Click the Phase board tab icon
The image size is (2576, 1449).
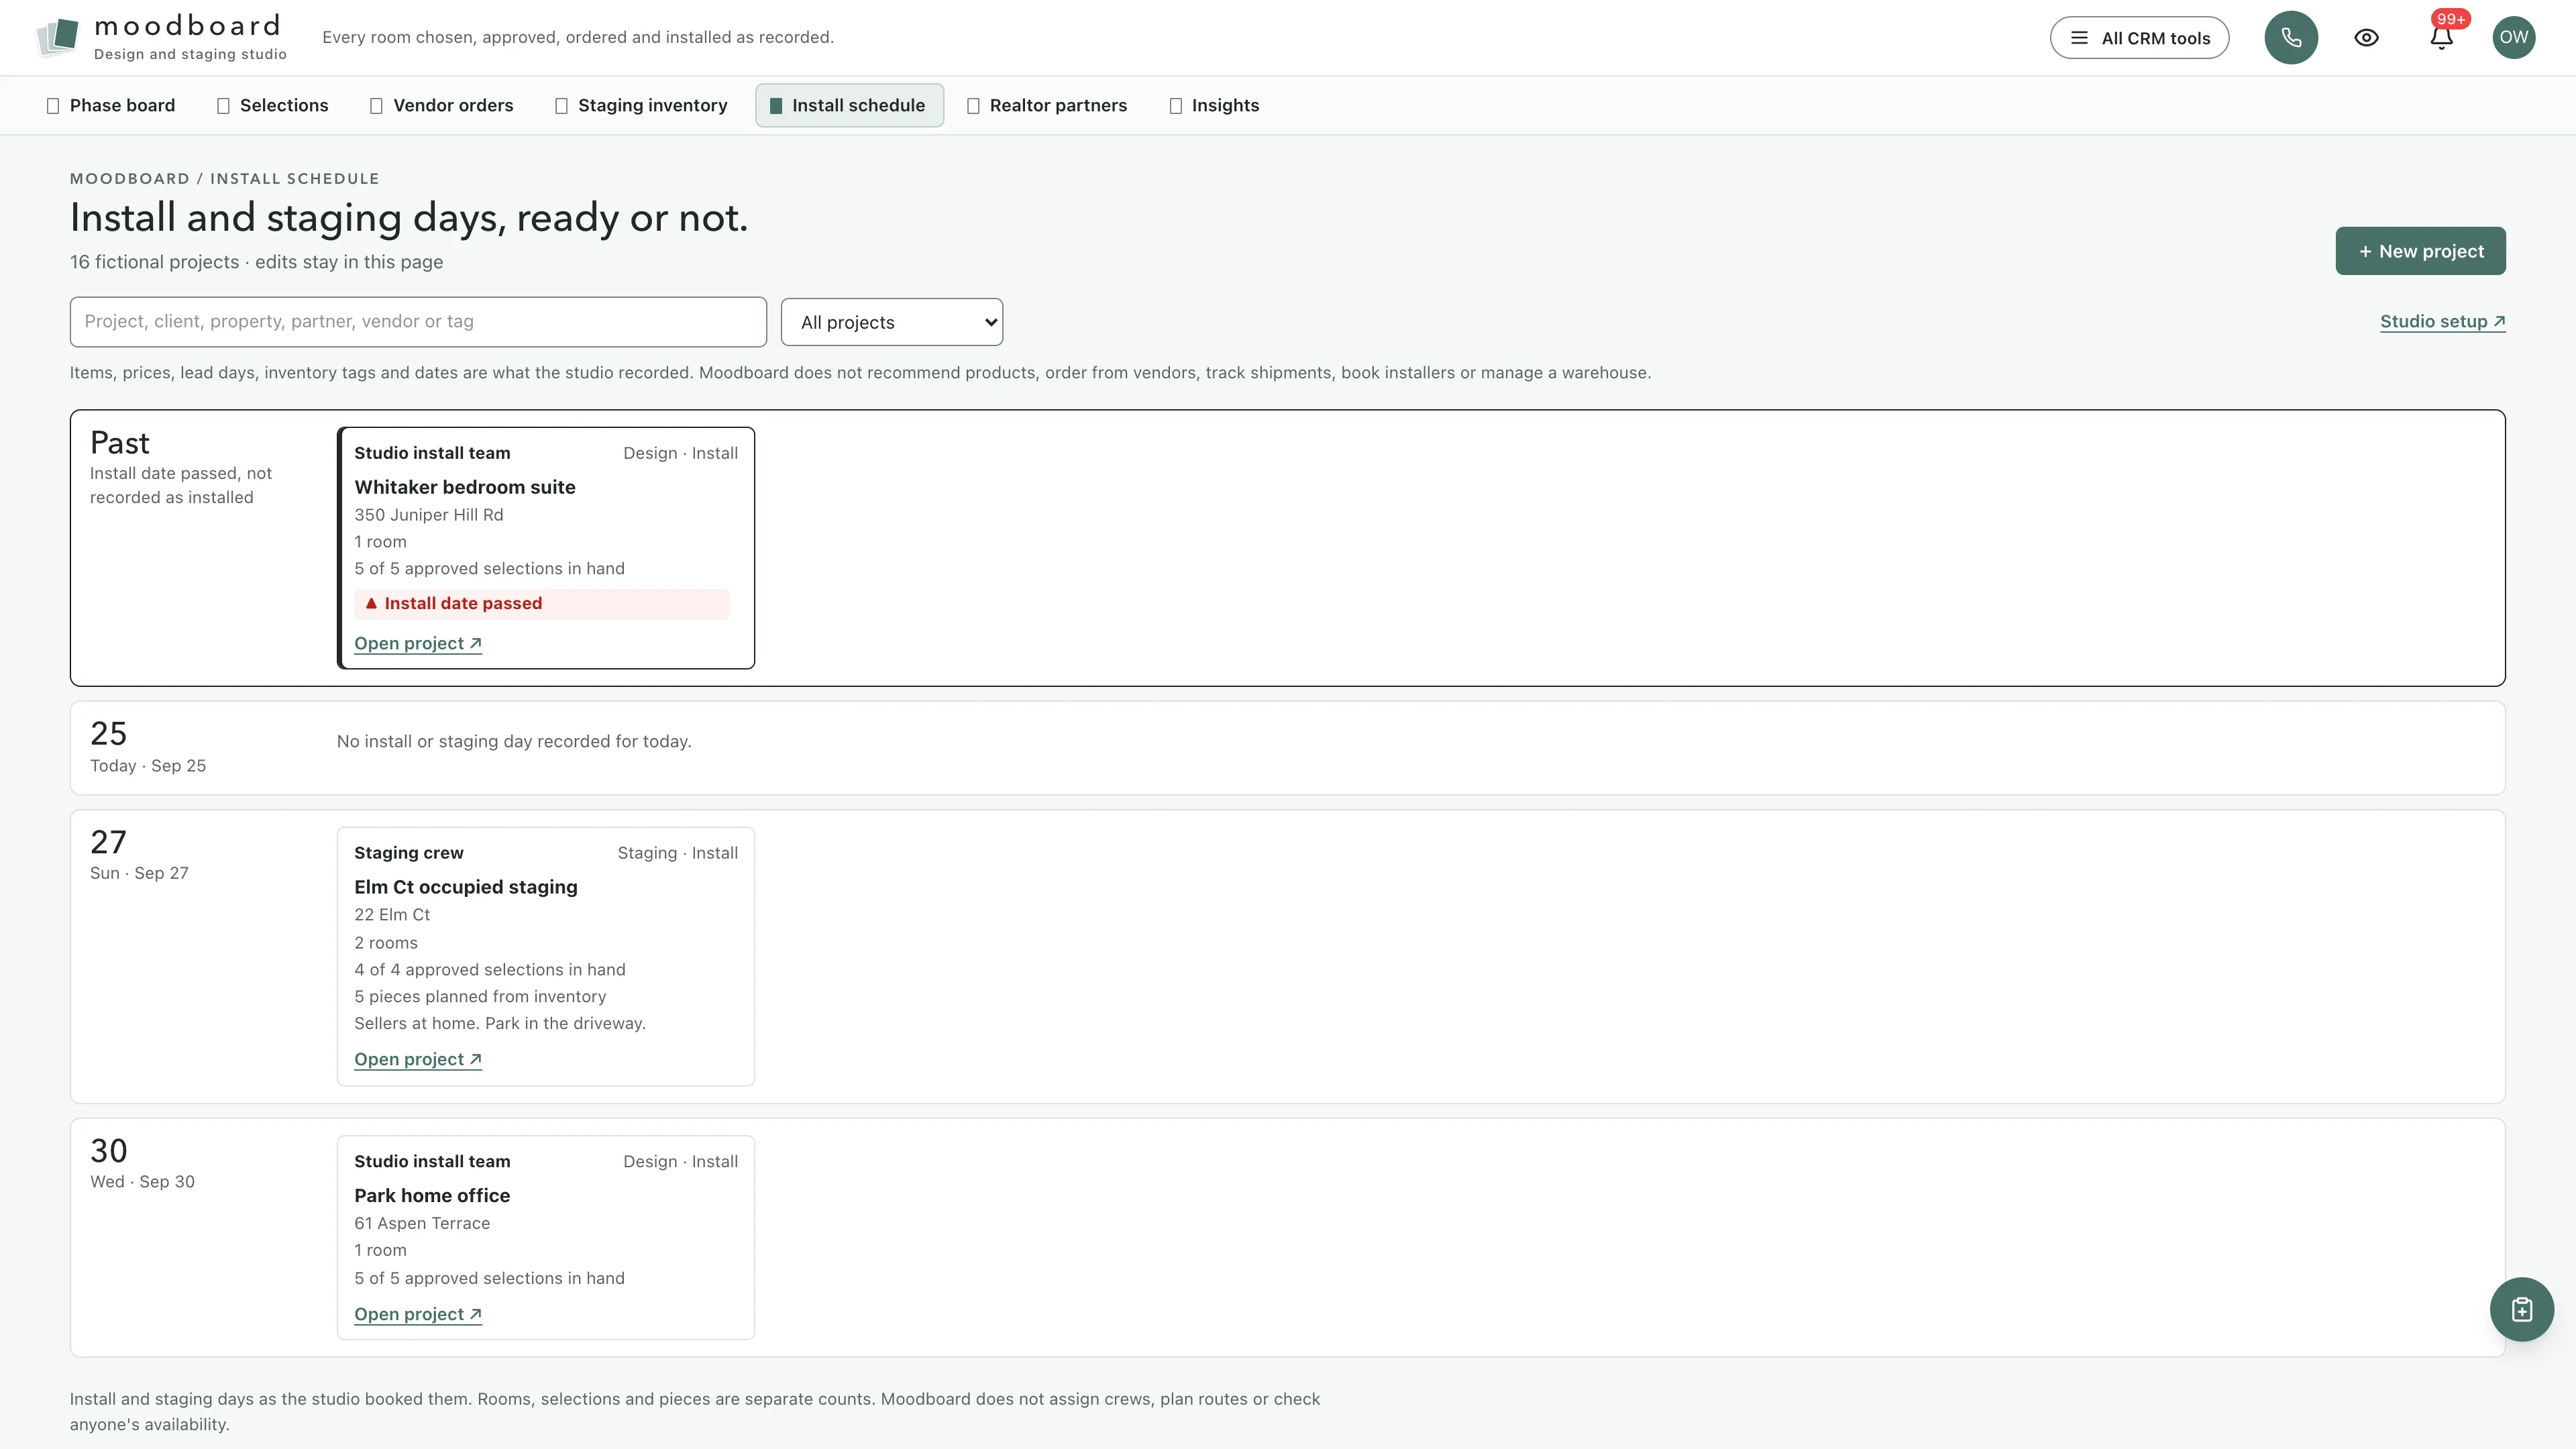tap(53, 106)
